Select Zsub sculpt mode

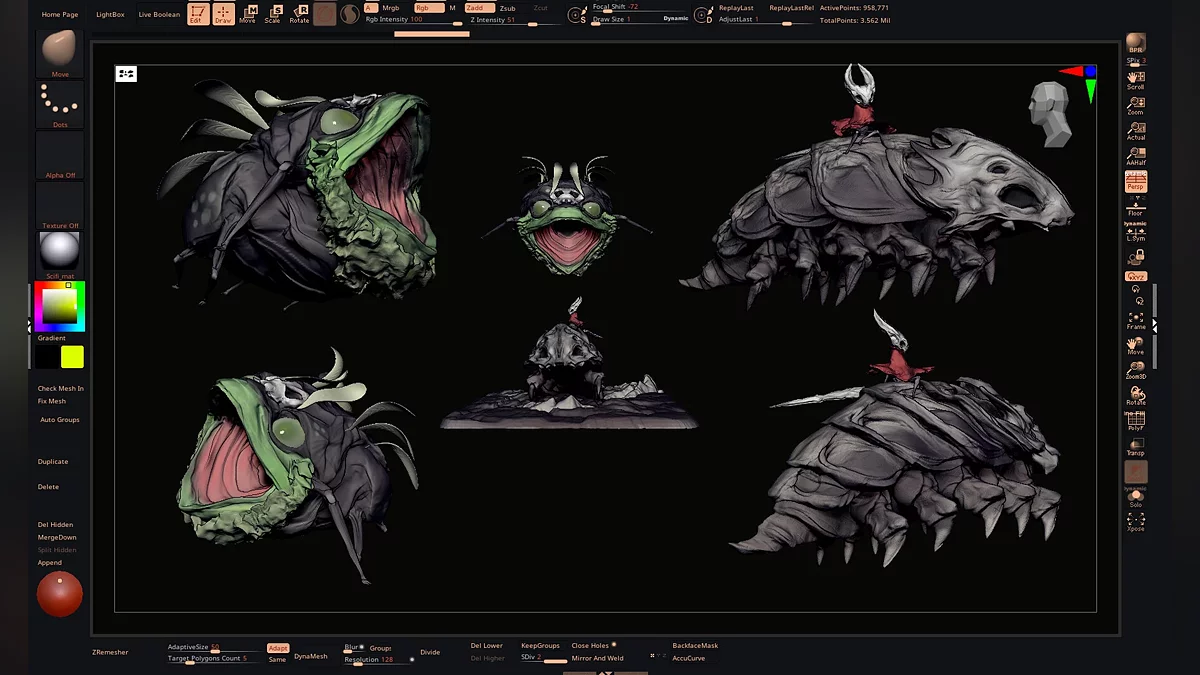508,8
